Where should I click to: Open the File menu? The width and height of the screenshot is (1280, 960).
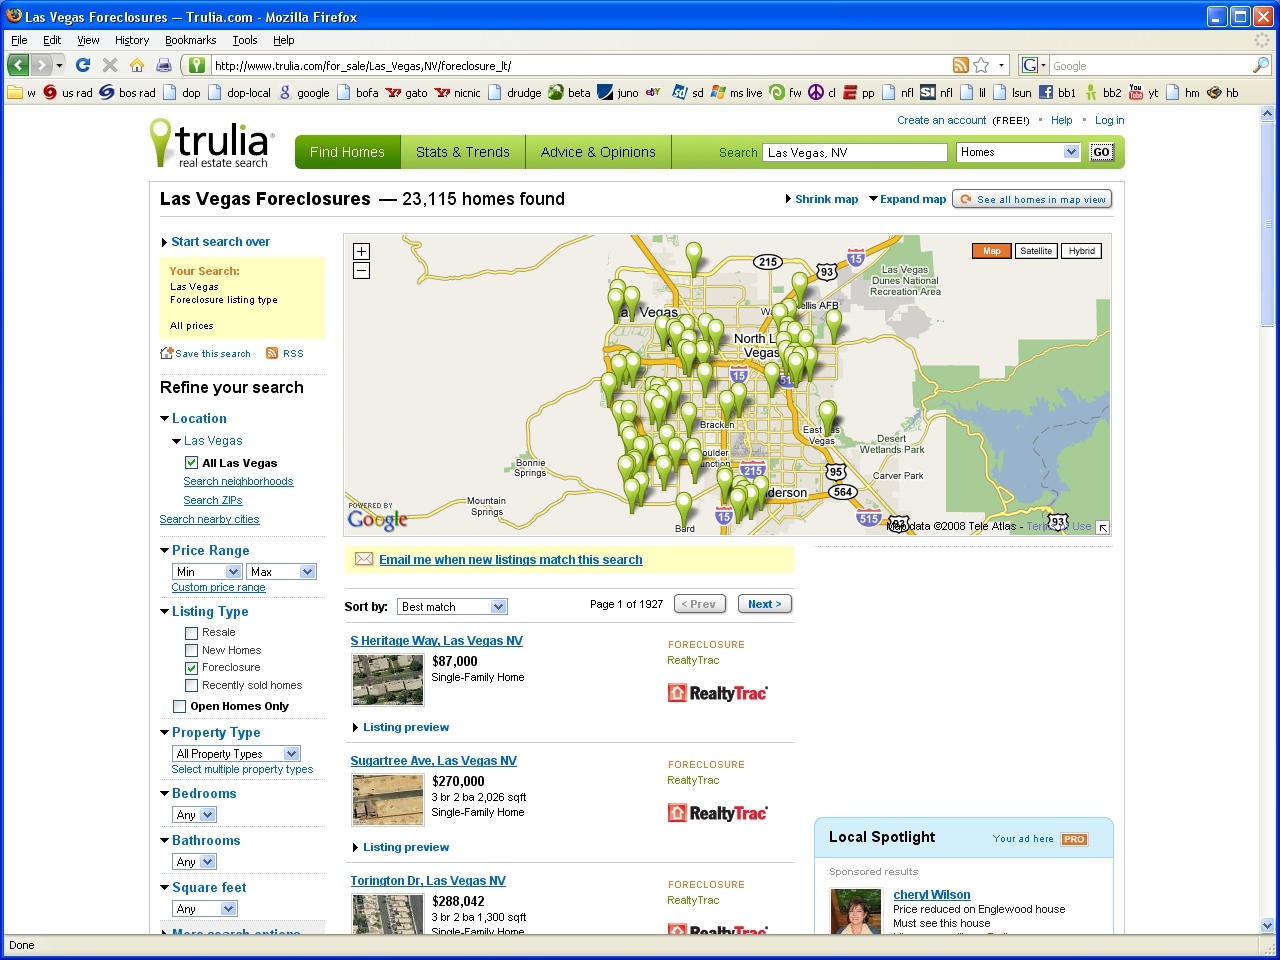click(19, 40)
